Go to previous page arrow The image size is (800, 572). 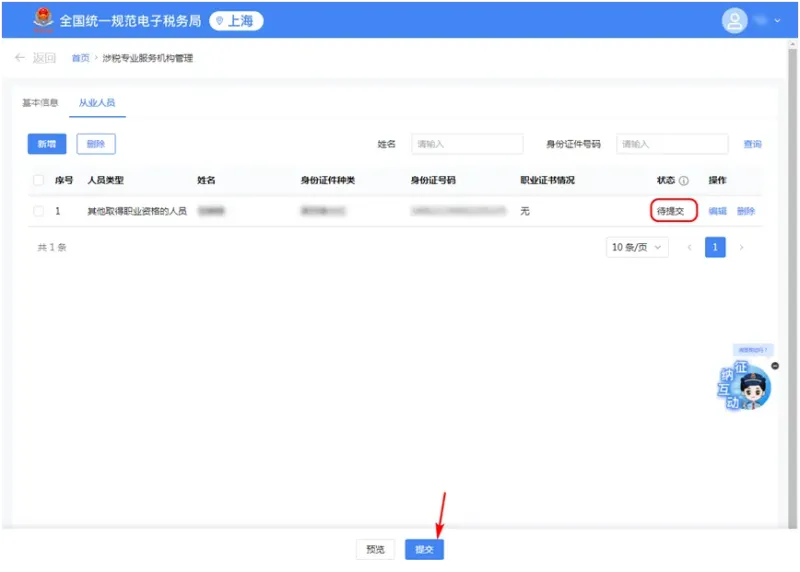[x=689, y=247]
